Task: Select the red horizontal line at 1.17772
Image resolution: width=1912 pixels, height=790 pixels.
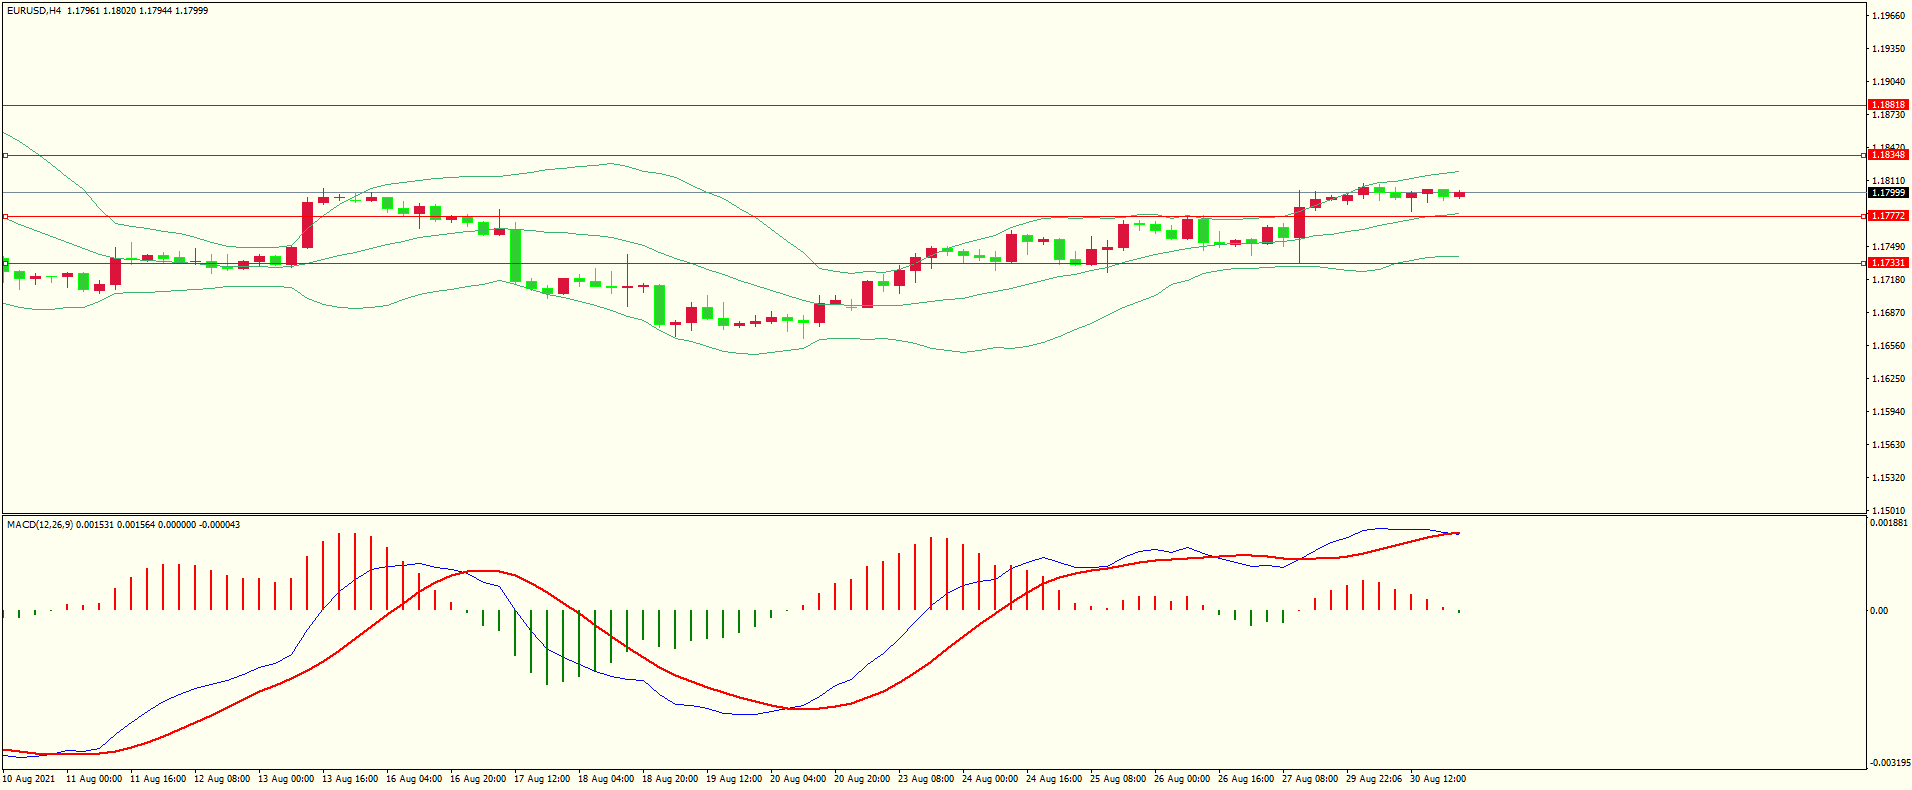Action: [934, 216]
